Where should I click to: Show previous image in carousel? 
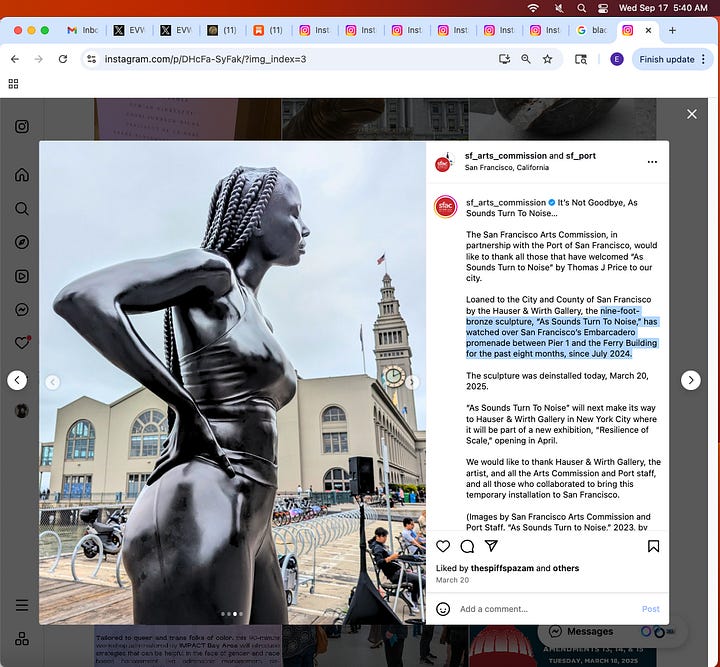pos(53,382)
